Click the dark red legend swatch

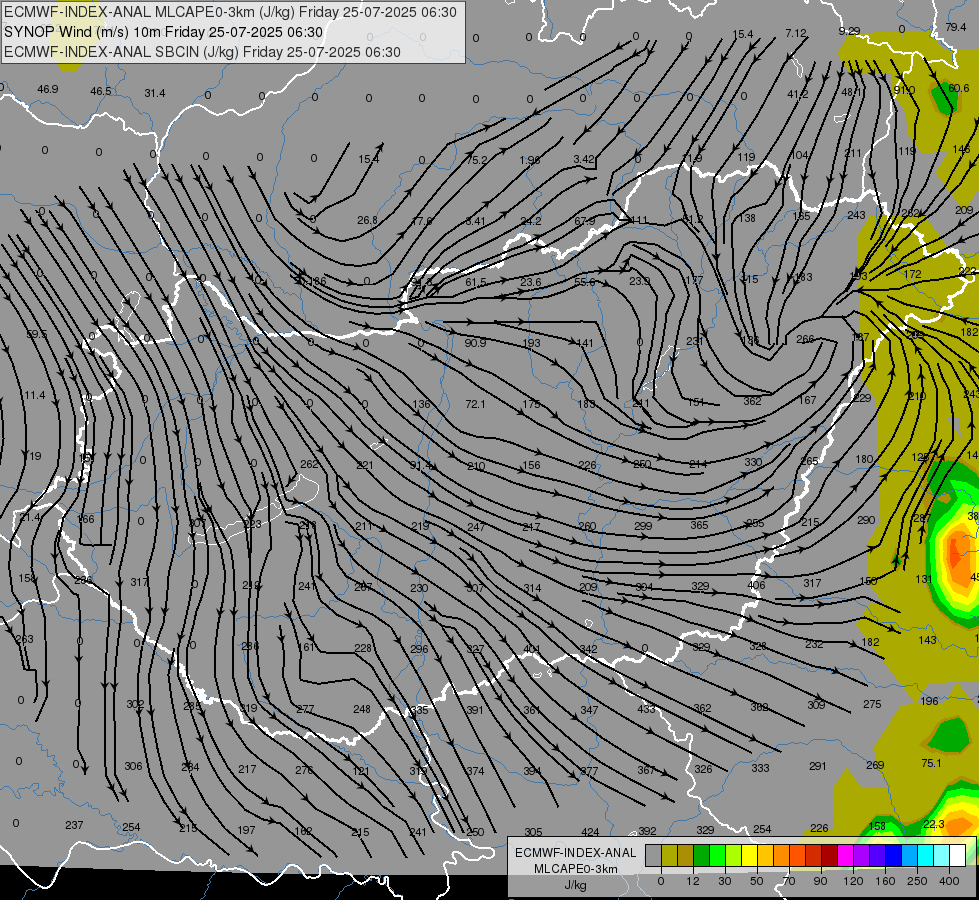(x=830, y=855)
